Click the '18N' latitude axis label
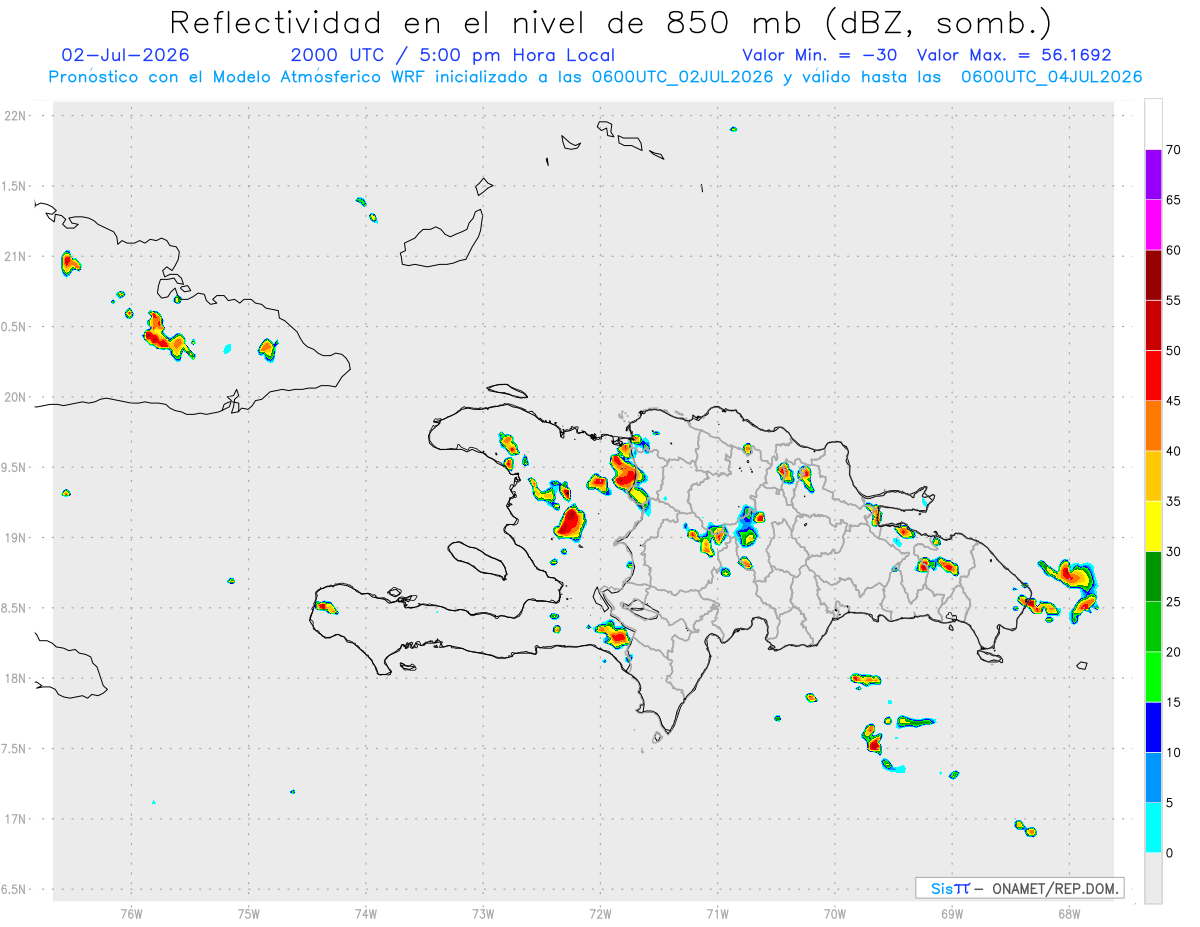Screen dimensions: 1200x927 tap(17, 679)
